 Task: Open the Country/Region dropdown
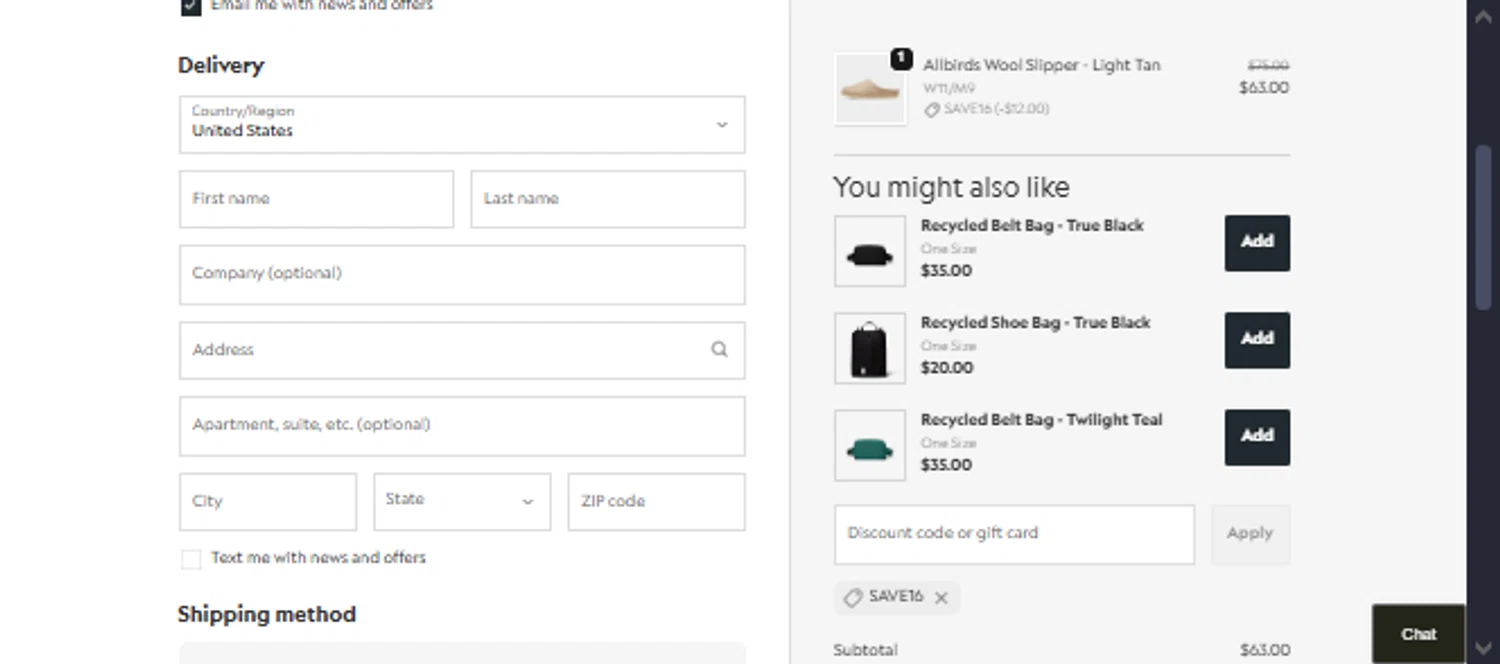pyautogui.click(x=462, y=125)
